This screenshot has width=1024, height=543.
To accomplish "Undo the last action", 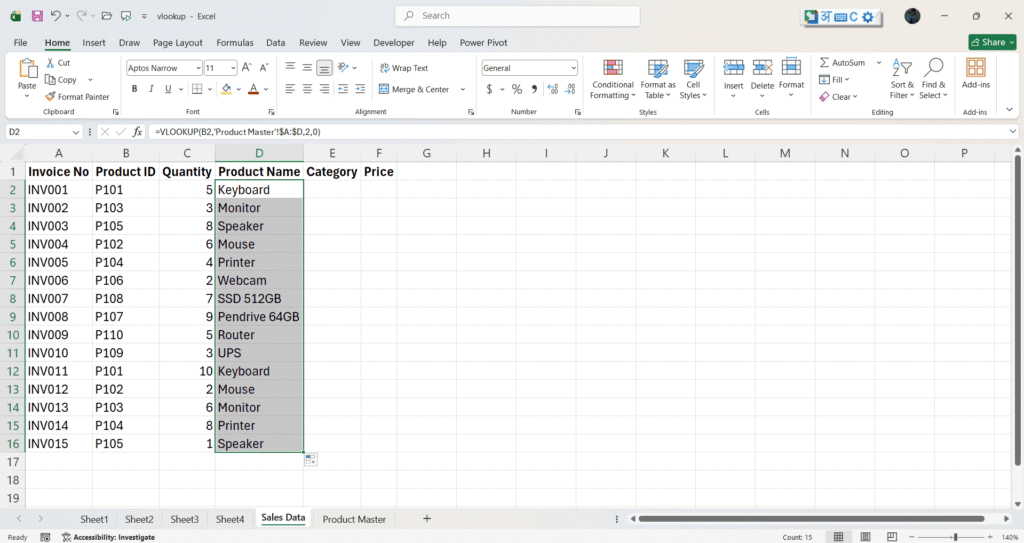I will 56,16.
